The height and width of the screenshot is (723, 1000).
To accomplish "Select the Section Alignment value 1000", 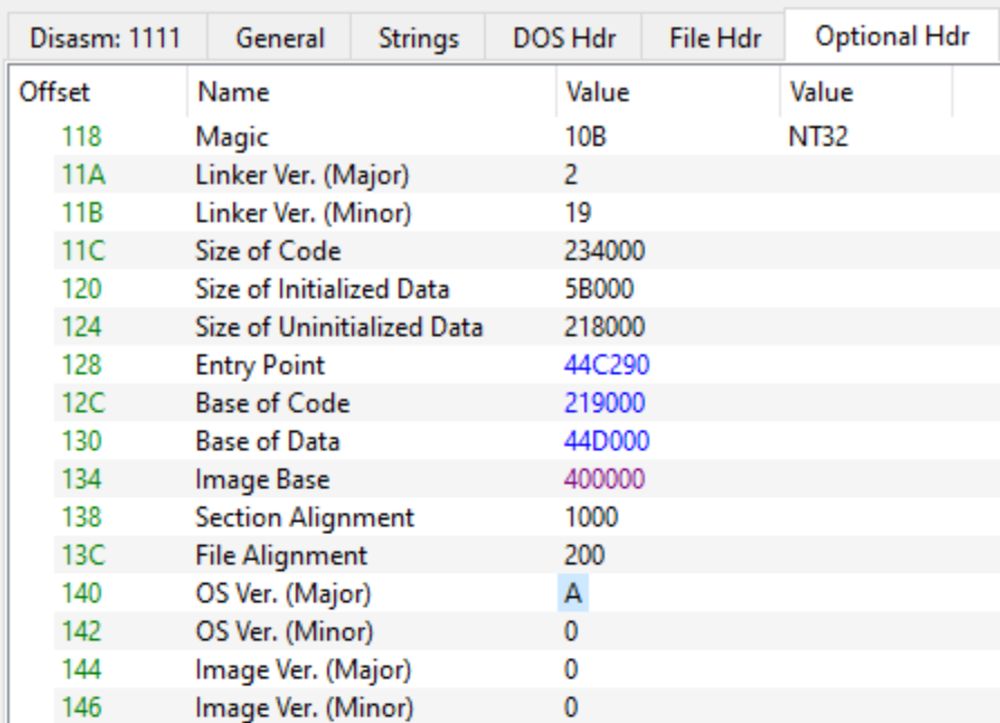I will click(x=591, y=517).
